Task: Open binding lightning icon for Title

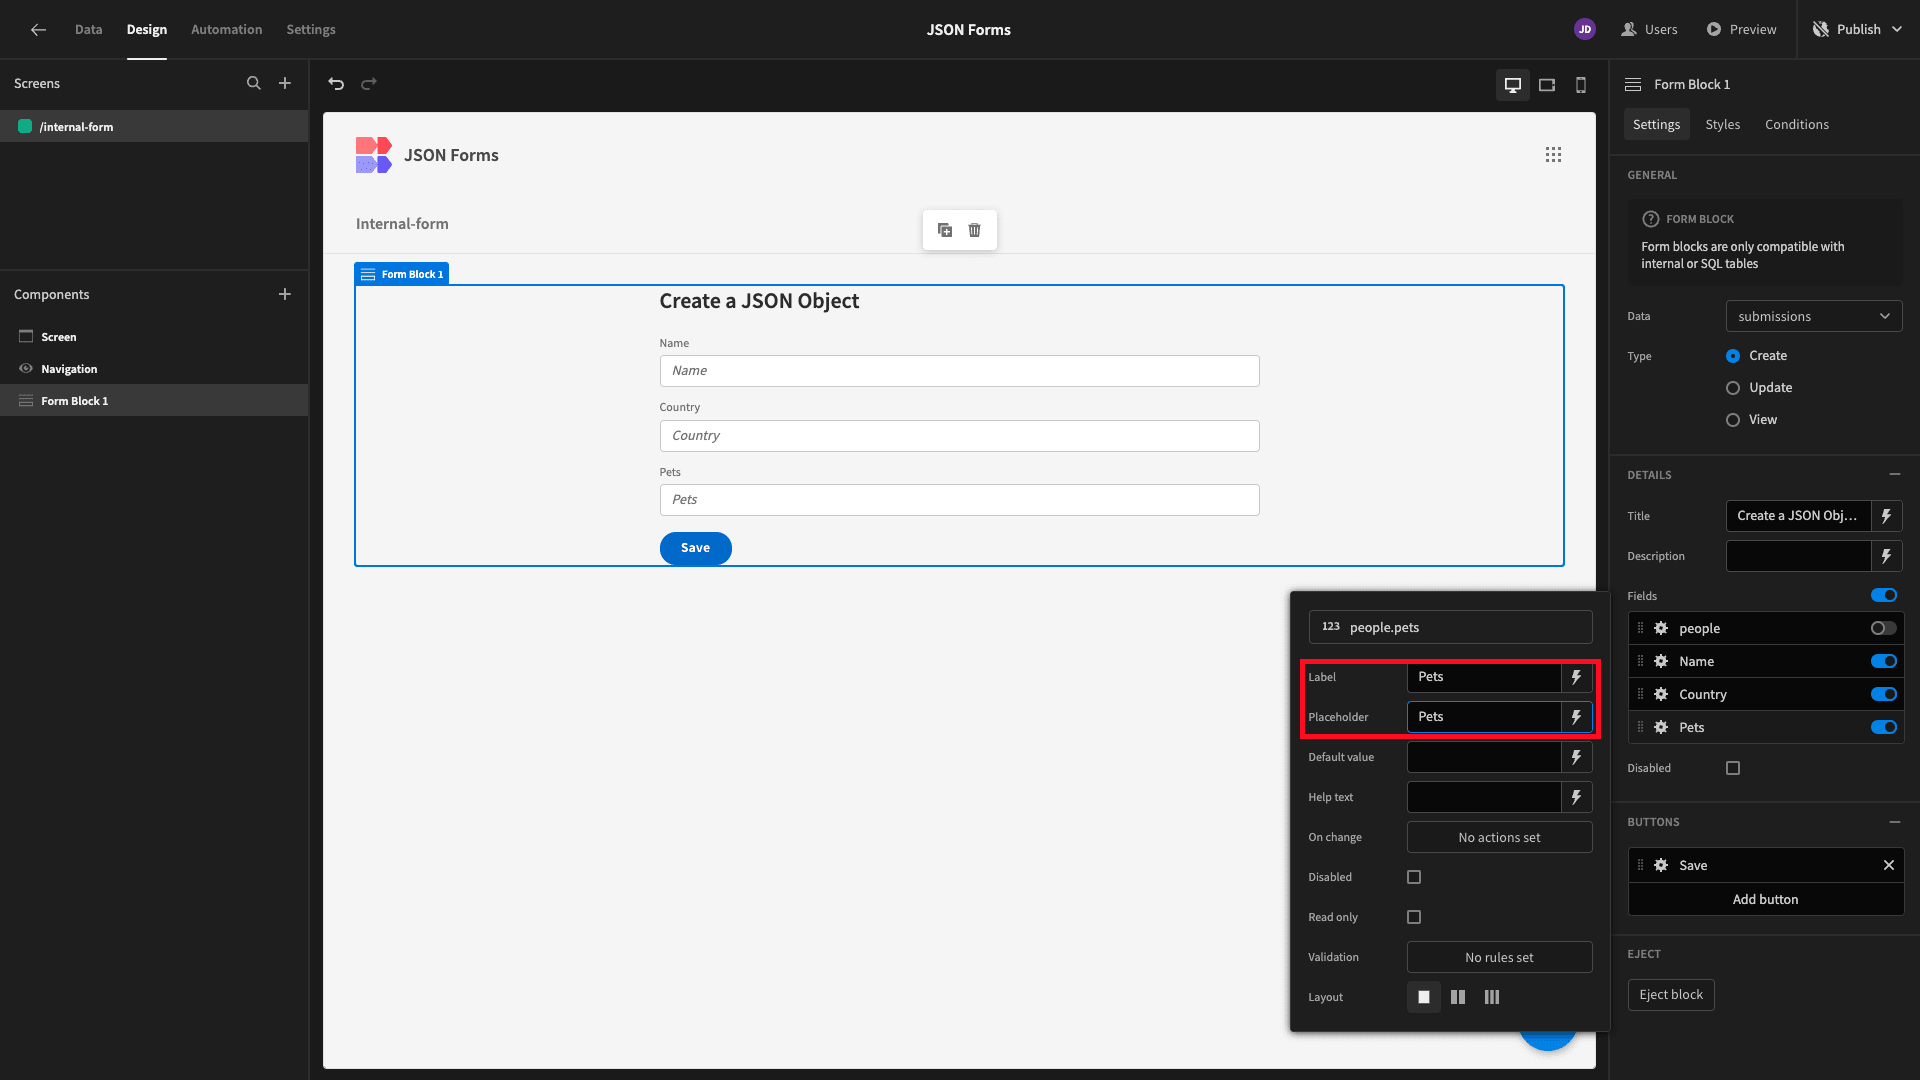Action: pos(1886,516)
